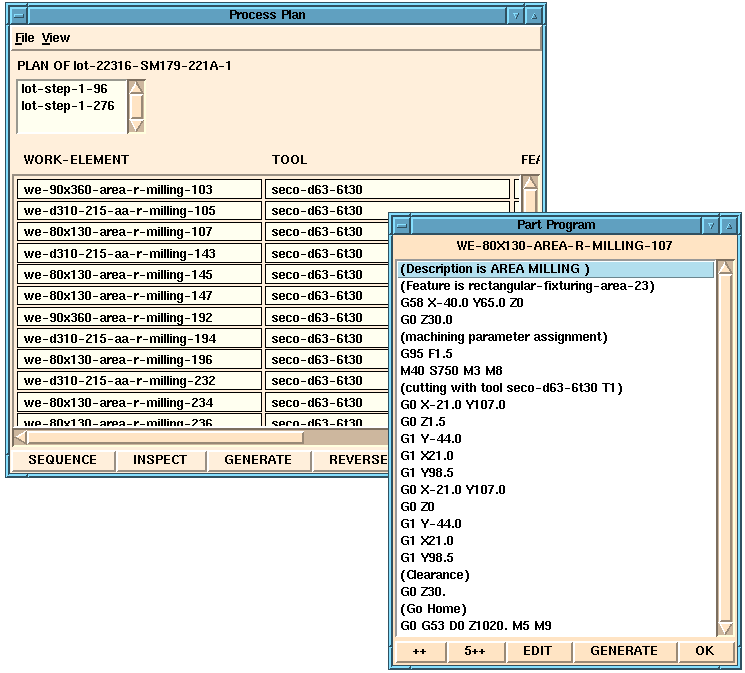Click GENERATE in the Process Plan window
The width and height of the screenshot is (745, 673).
click(x=258, y=460)
